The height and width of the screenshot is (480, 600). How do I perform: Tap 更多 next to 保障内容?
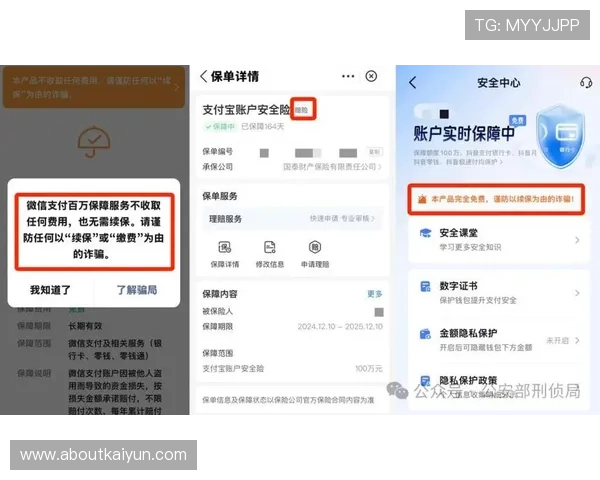point(375,294)
